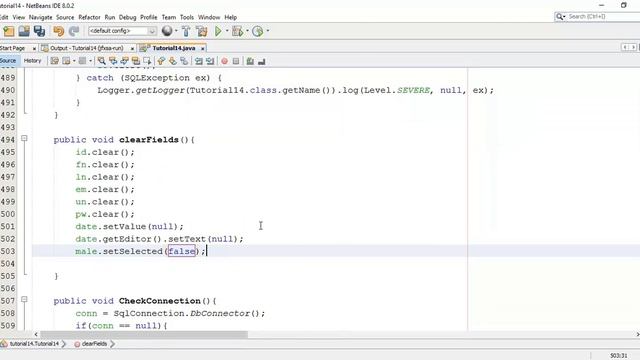Viewport: 640px width, 360px height.
Task: Open the Window menu
Action: [x=209, y=17]
